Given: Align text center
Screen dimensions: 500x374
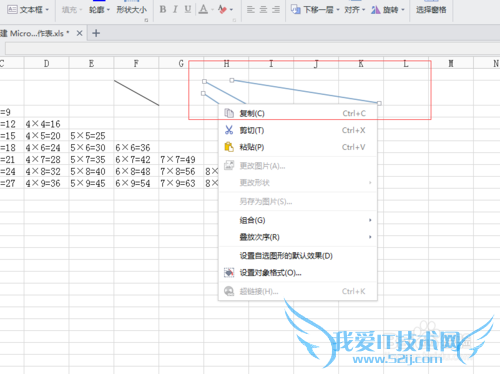Looking at the screenshot, I should [x=263, y=10].
